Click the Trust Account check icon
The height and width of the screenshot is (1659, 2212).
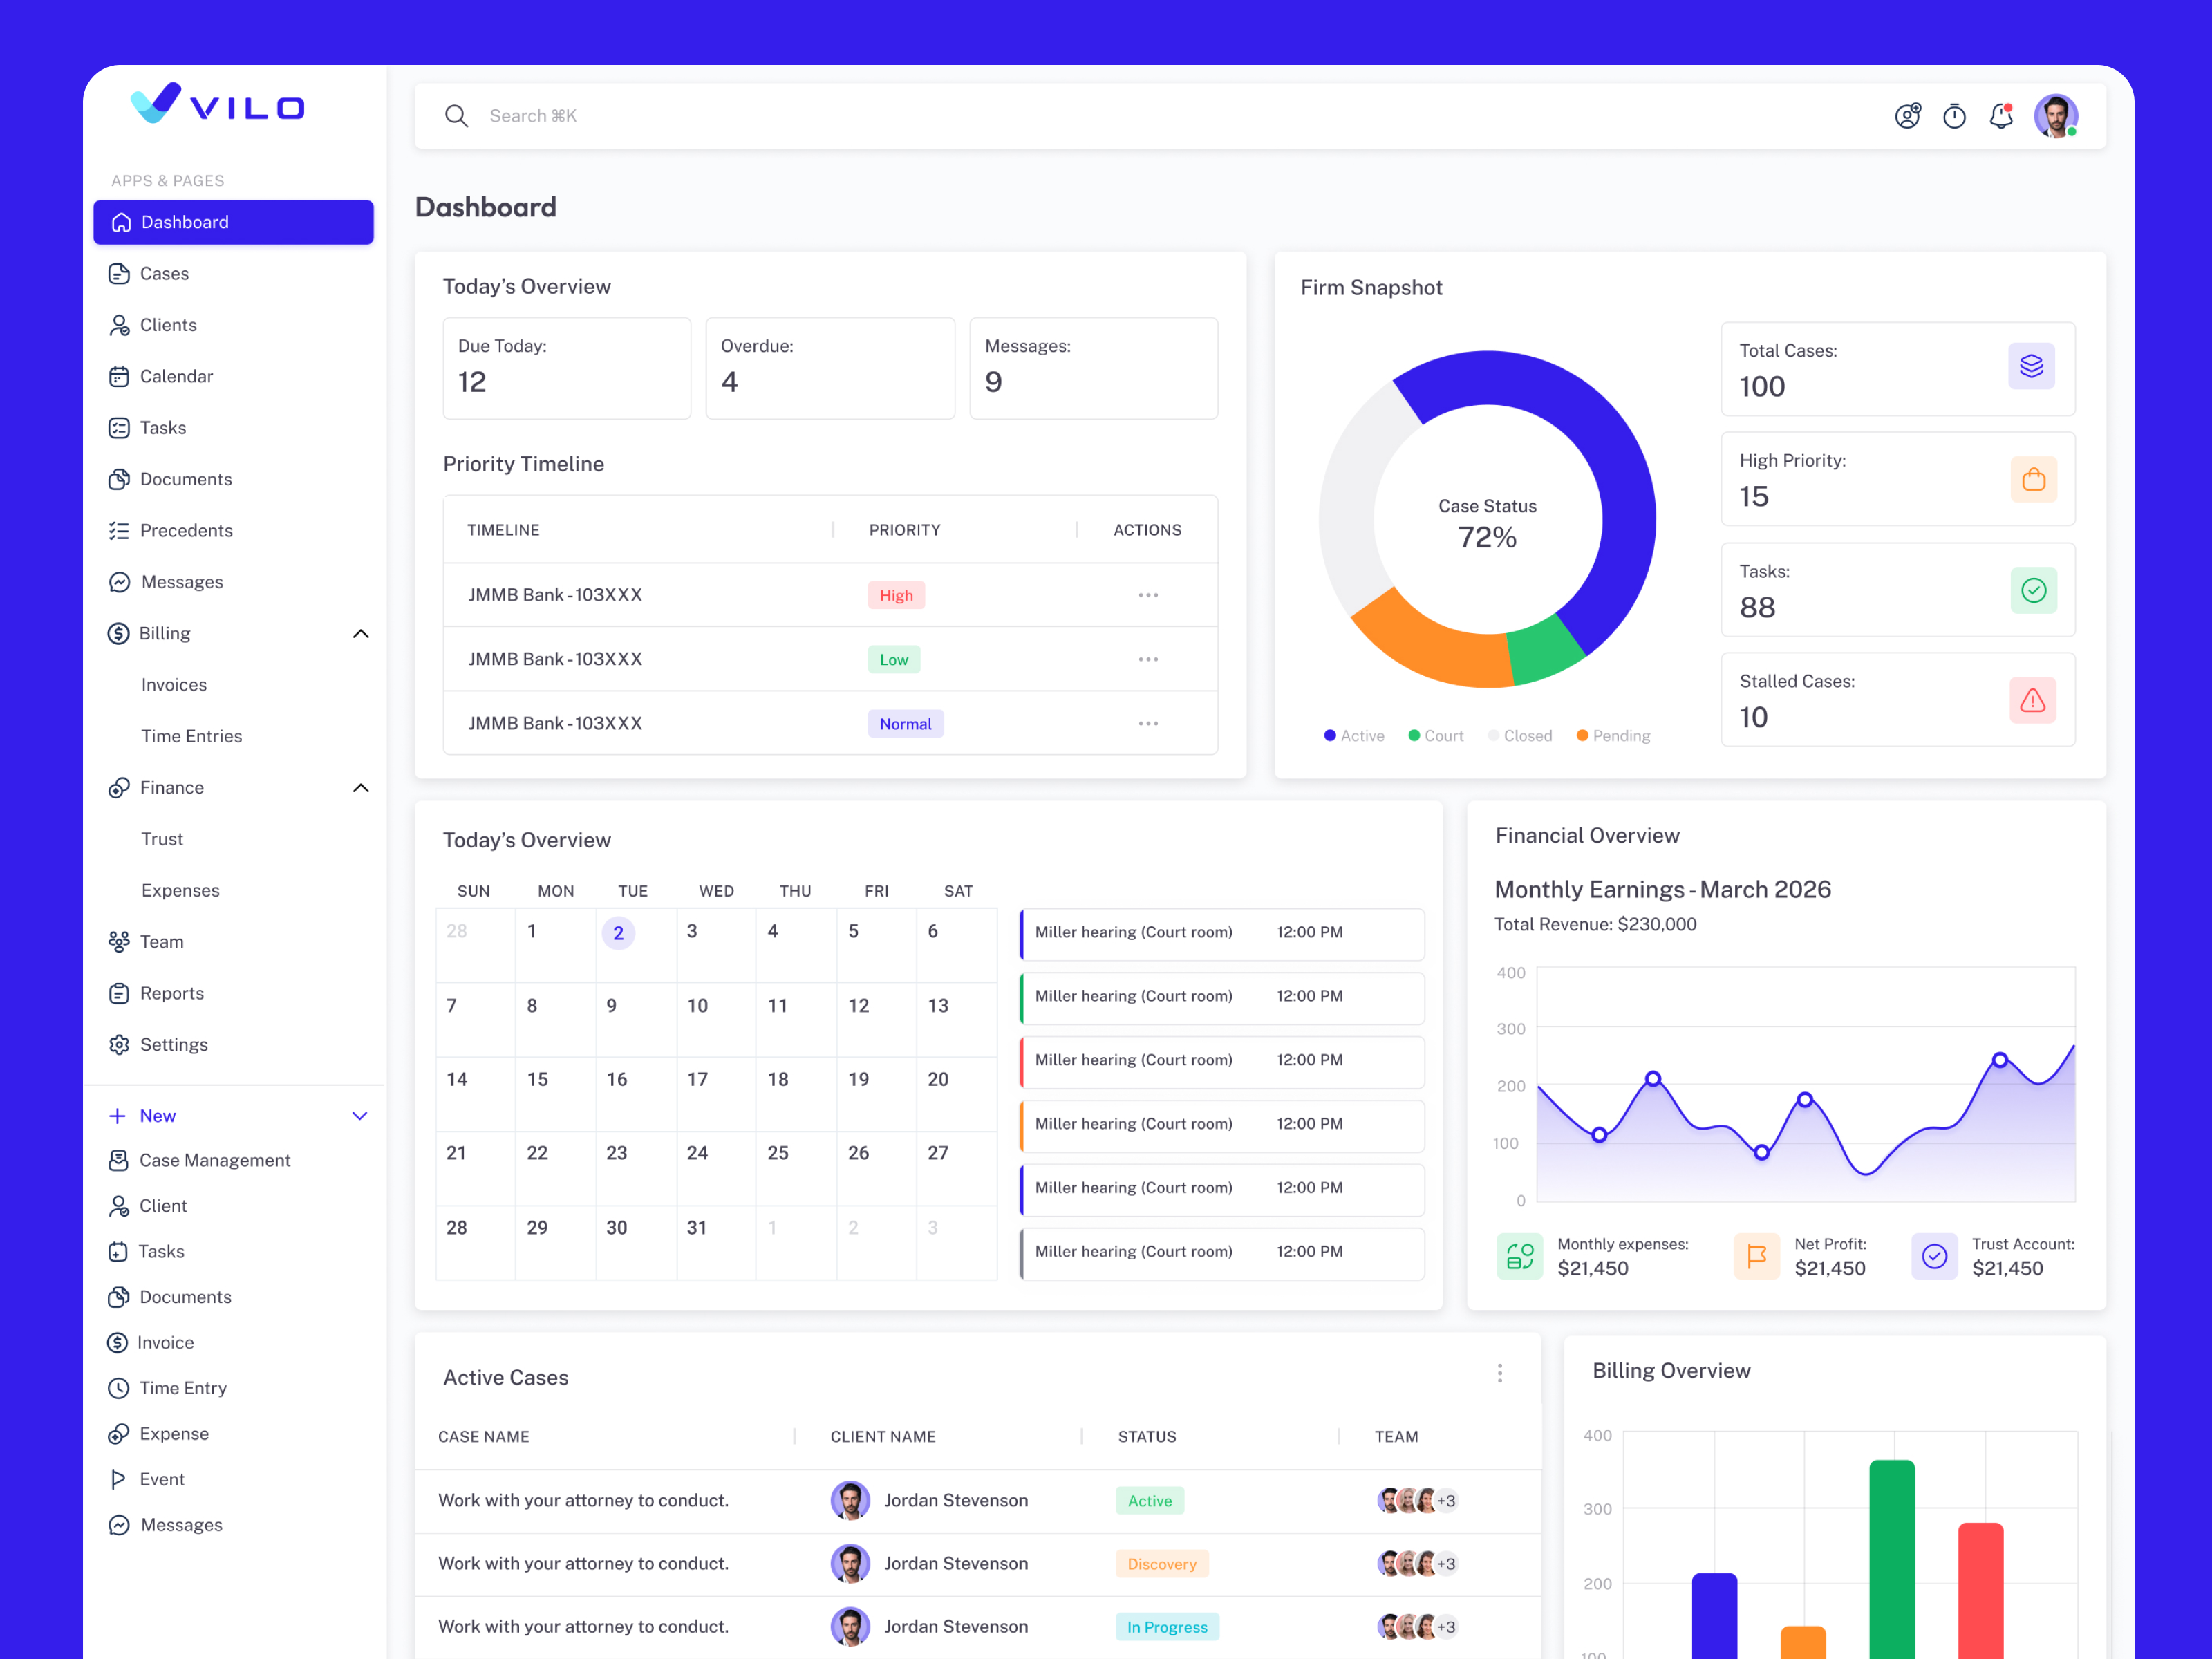tap(1934, 1256)
